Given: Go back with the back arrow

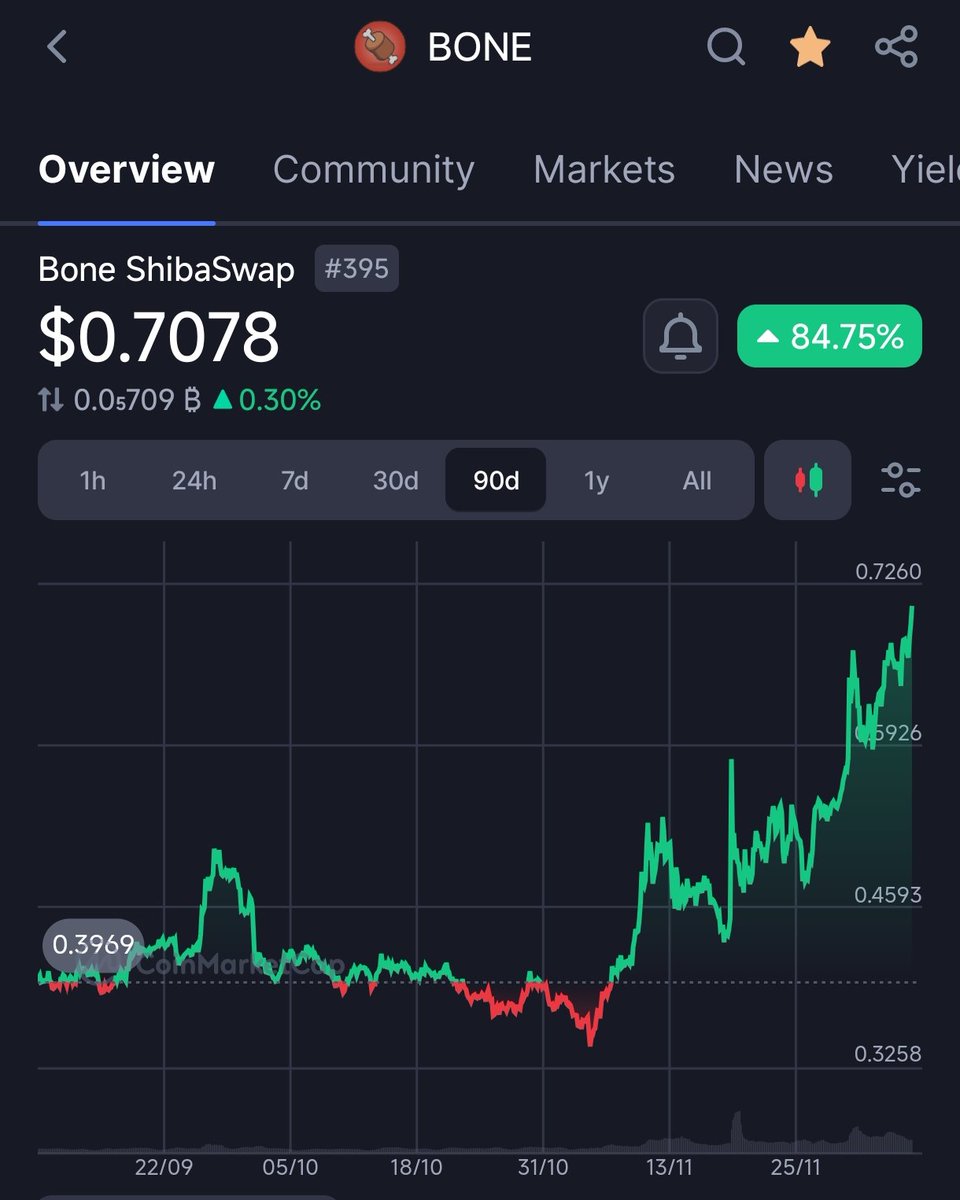Looking at the screenshot, I should 57,46.
